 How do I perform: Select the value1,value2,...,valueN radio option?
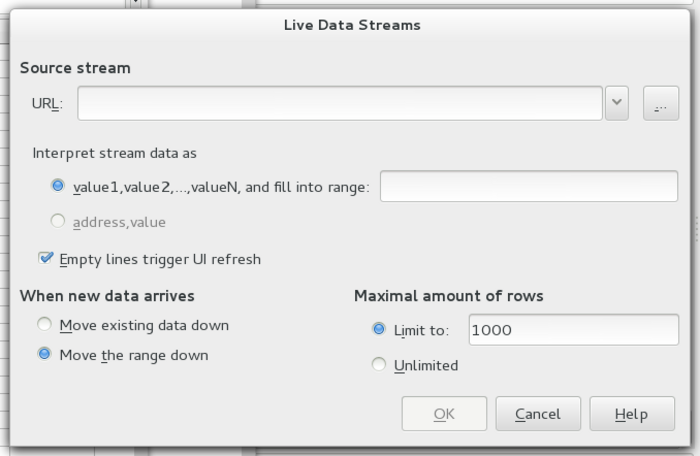pyautogui.click(x=58, y=186)
